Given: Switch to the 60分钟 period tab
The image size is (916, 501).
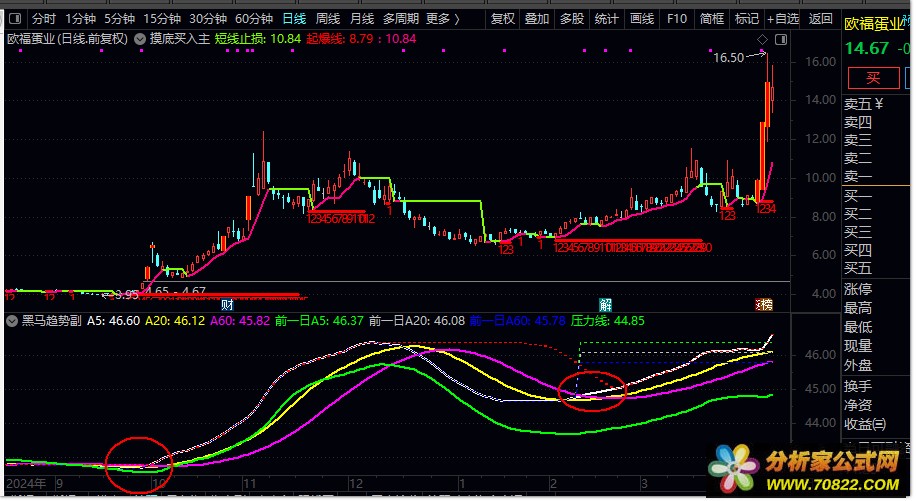Looking at the screenshot, I should point(253,18).
